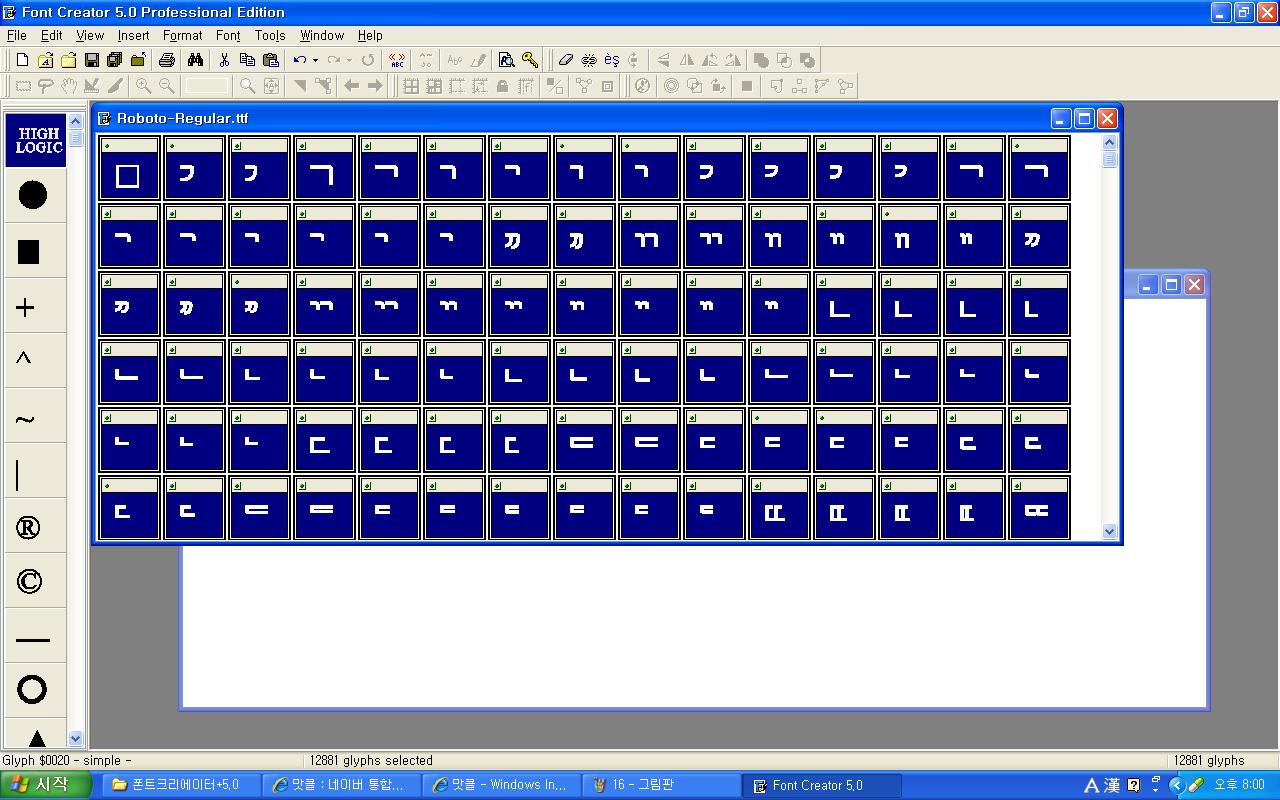Open the Tools menu
The width and height of the screenshot is (1280, 800).
click(270, 35)
